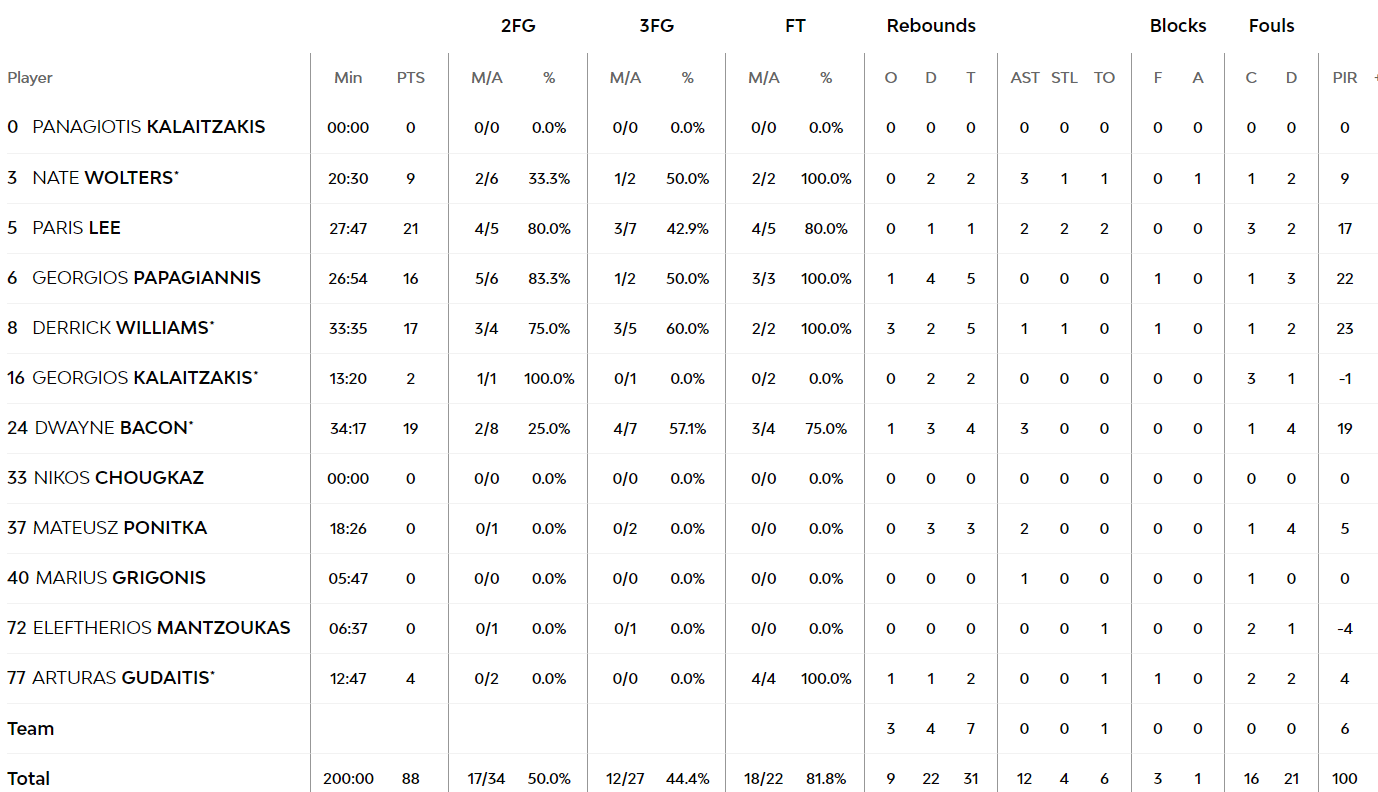Click the Min column header
1378x792 pixels.
[348, 77]
